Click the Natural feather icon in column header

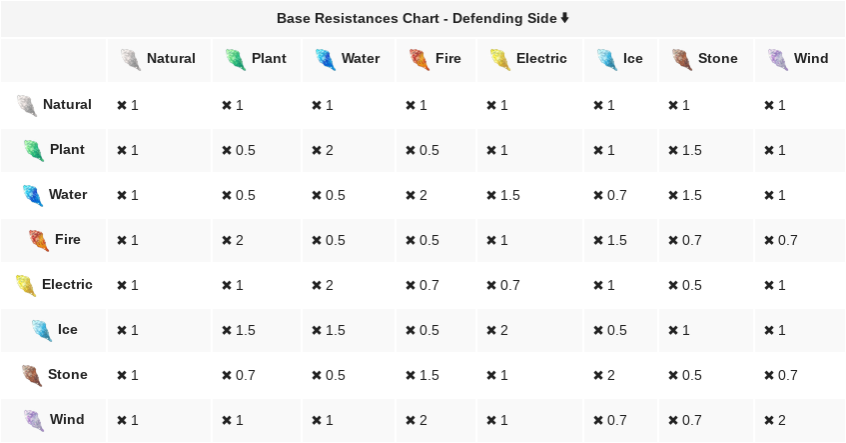point(130,59)
